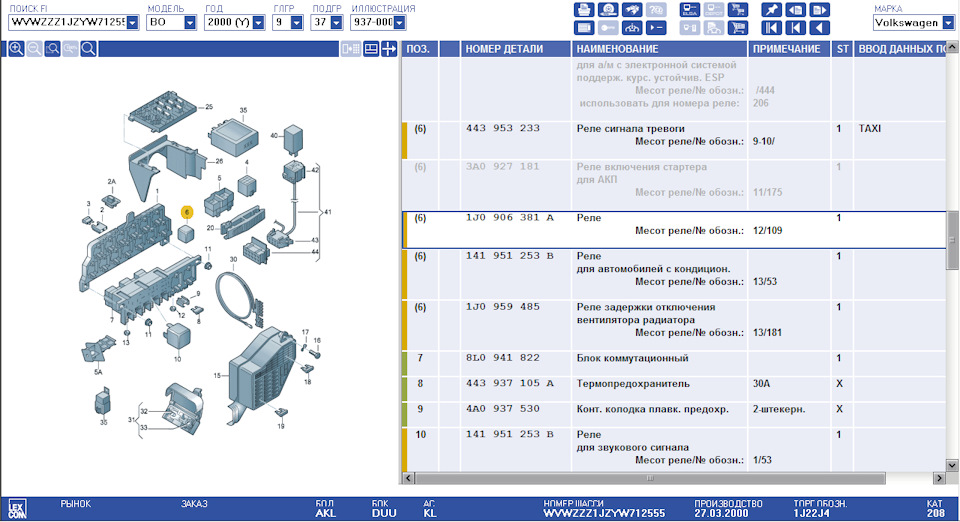Click chassis number WVWZZZ1JZYW712555 in status bar
The width and height of the screenshot is (960, 522).
tap(604, 513)
